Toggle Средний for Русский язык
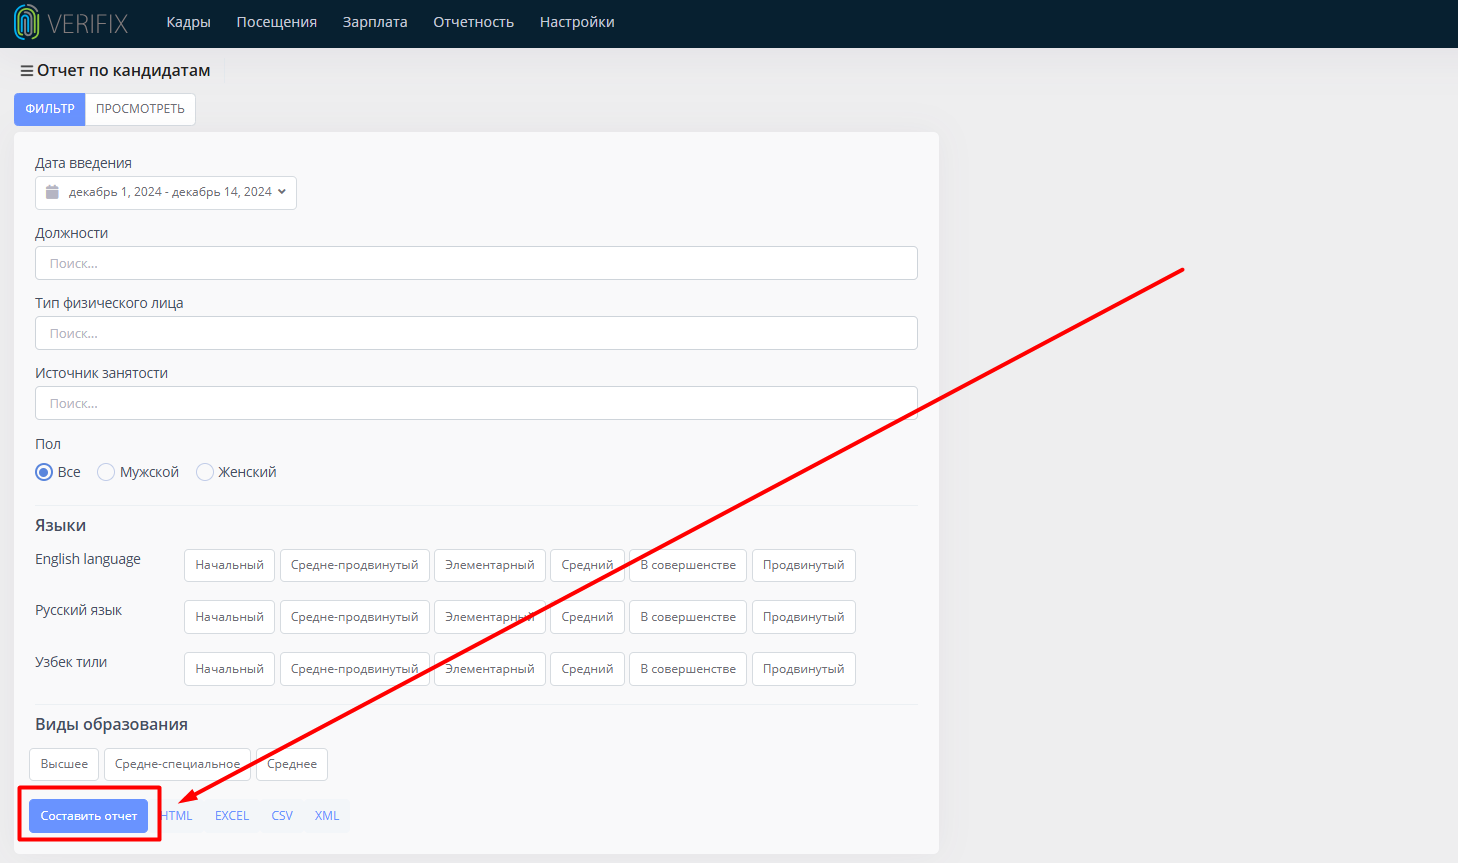1458x863 pixels. pos(587,617)
